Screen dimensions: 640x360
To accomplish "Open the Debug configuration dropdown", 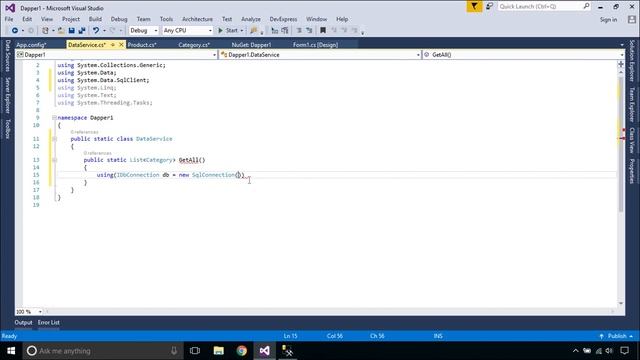I will pyautogui.click(x=156, y=31).
